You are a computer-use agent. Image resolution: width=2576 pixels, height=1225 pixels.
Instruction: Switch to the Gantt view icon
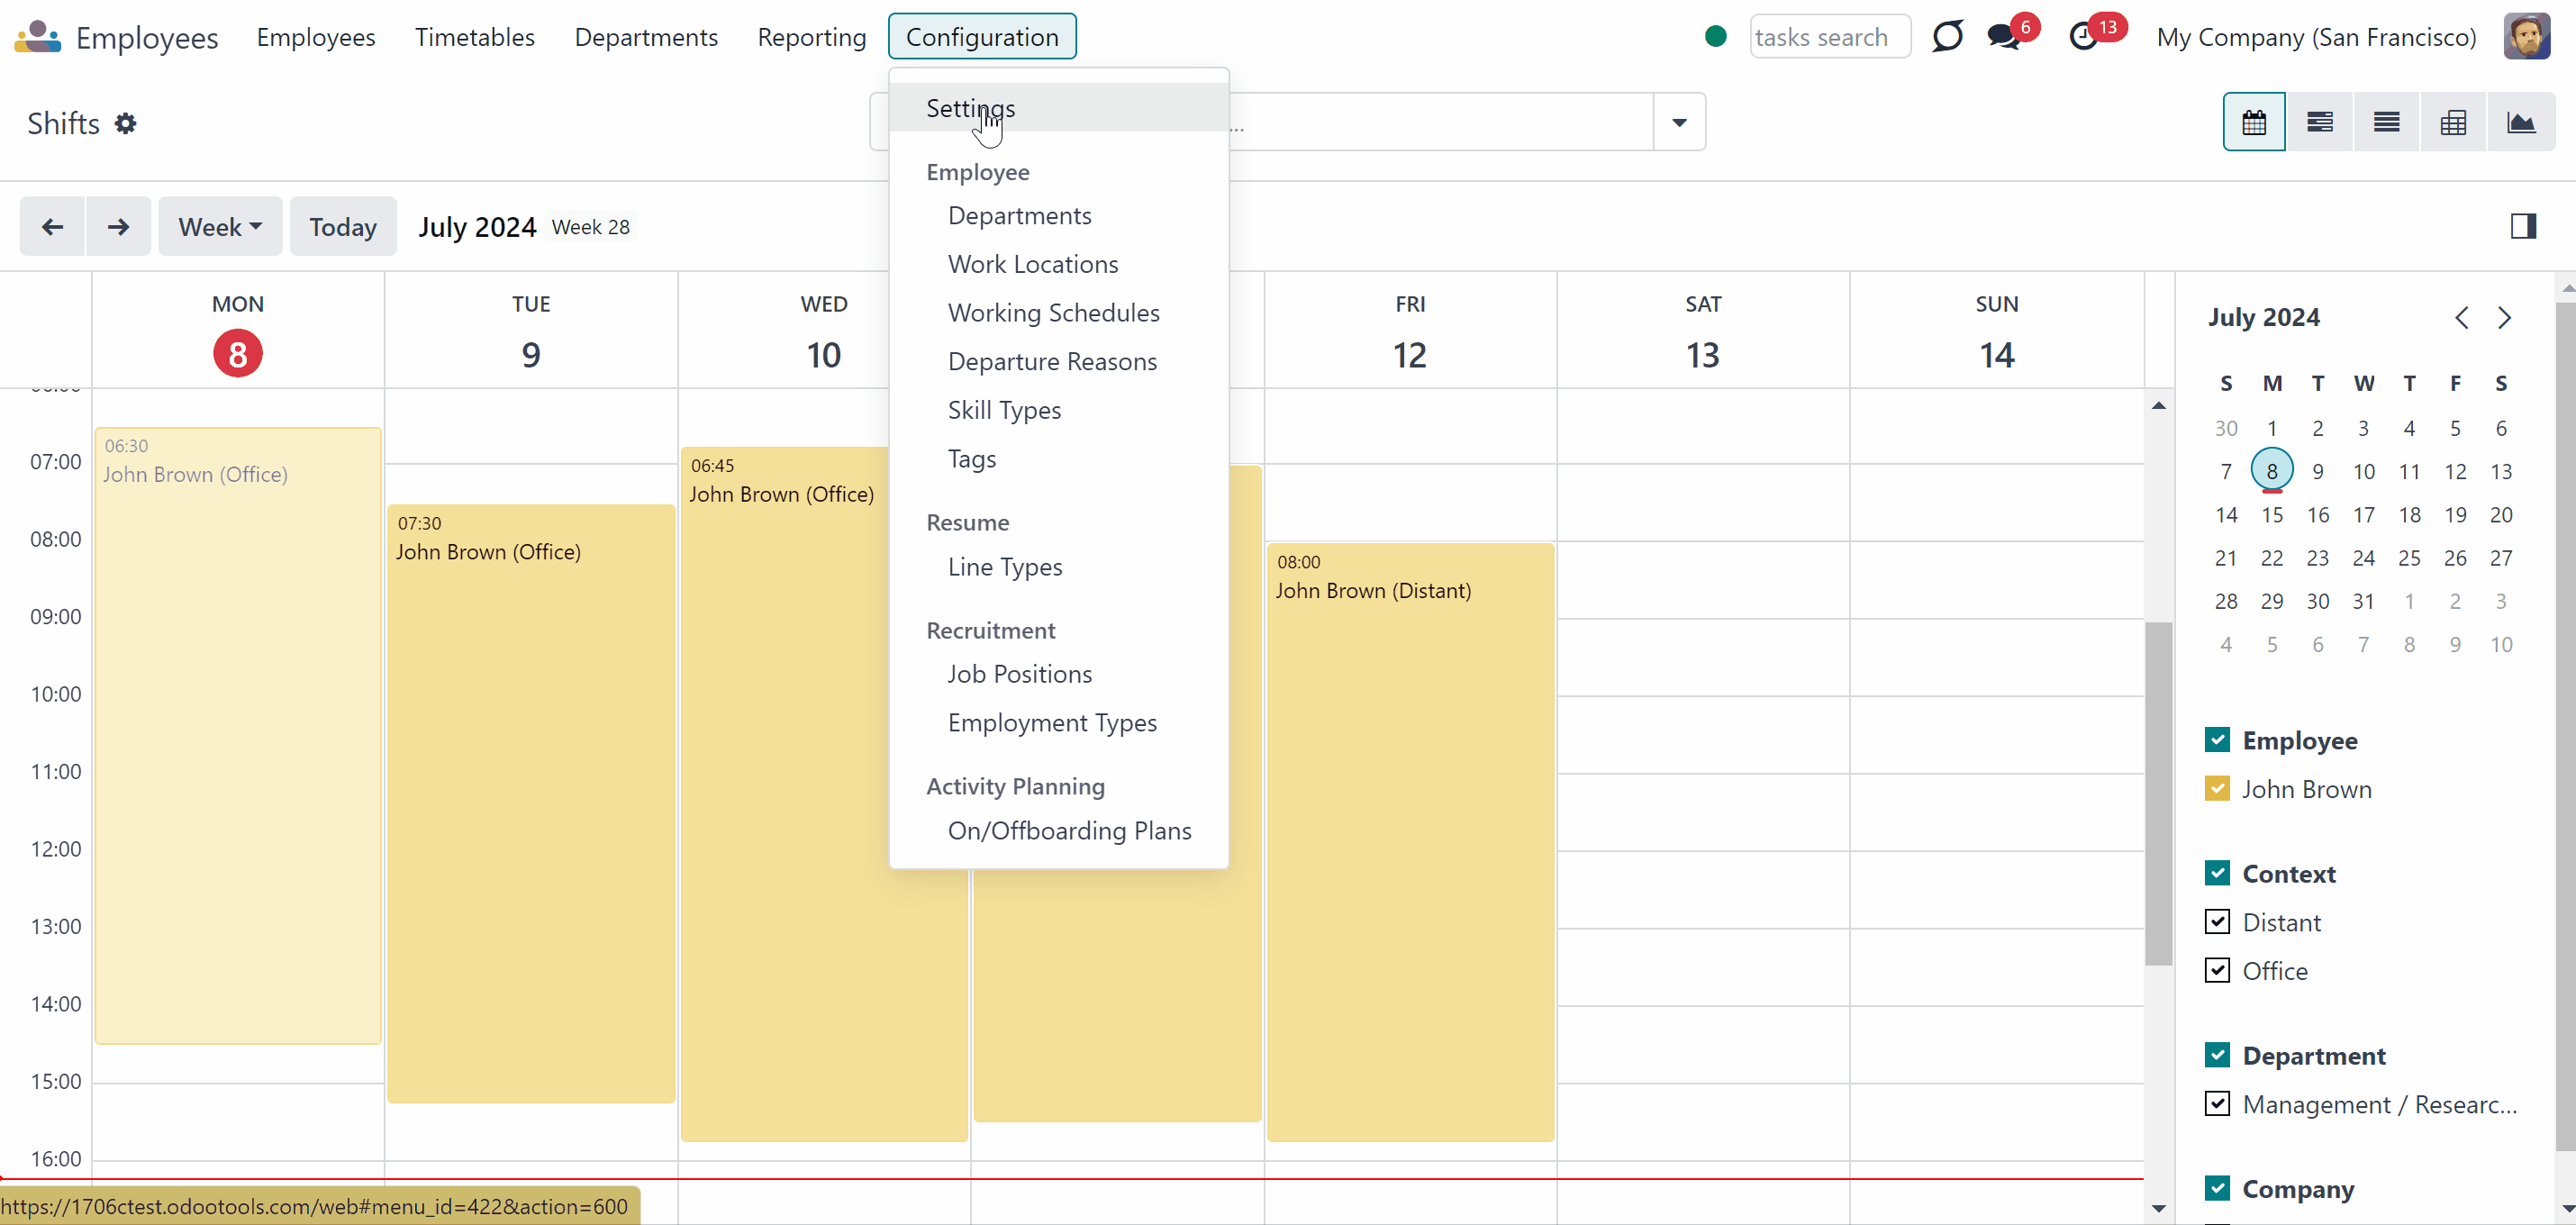tap(2320, 122)
